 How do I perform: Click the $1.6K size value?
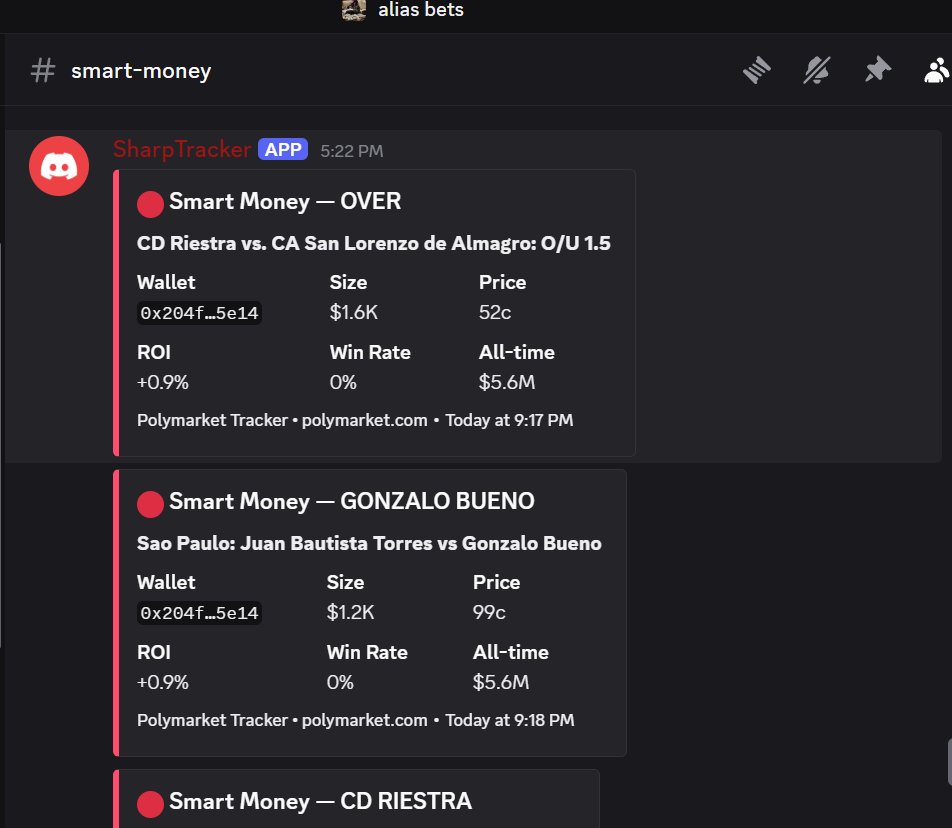353,312
